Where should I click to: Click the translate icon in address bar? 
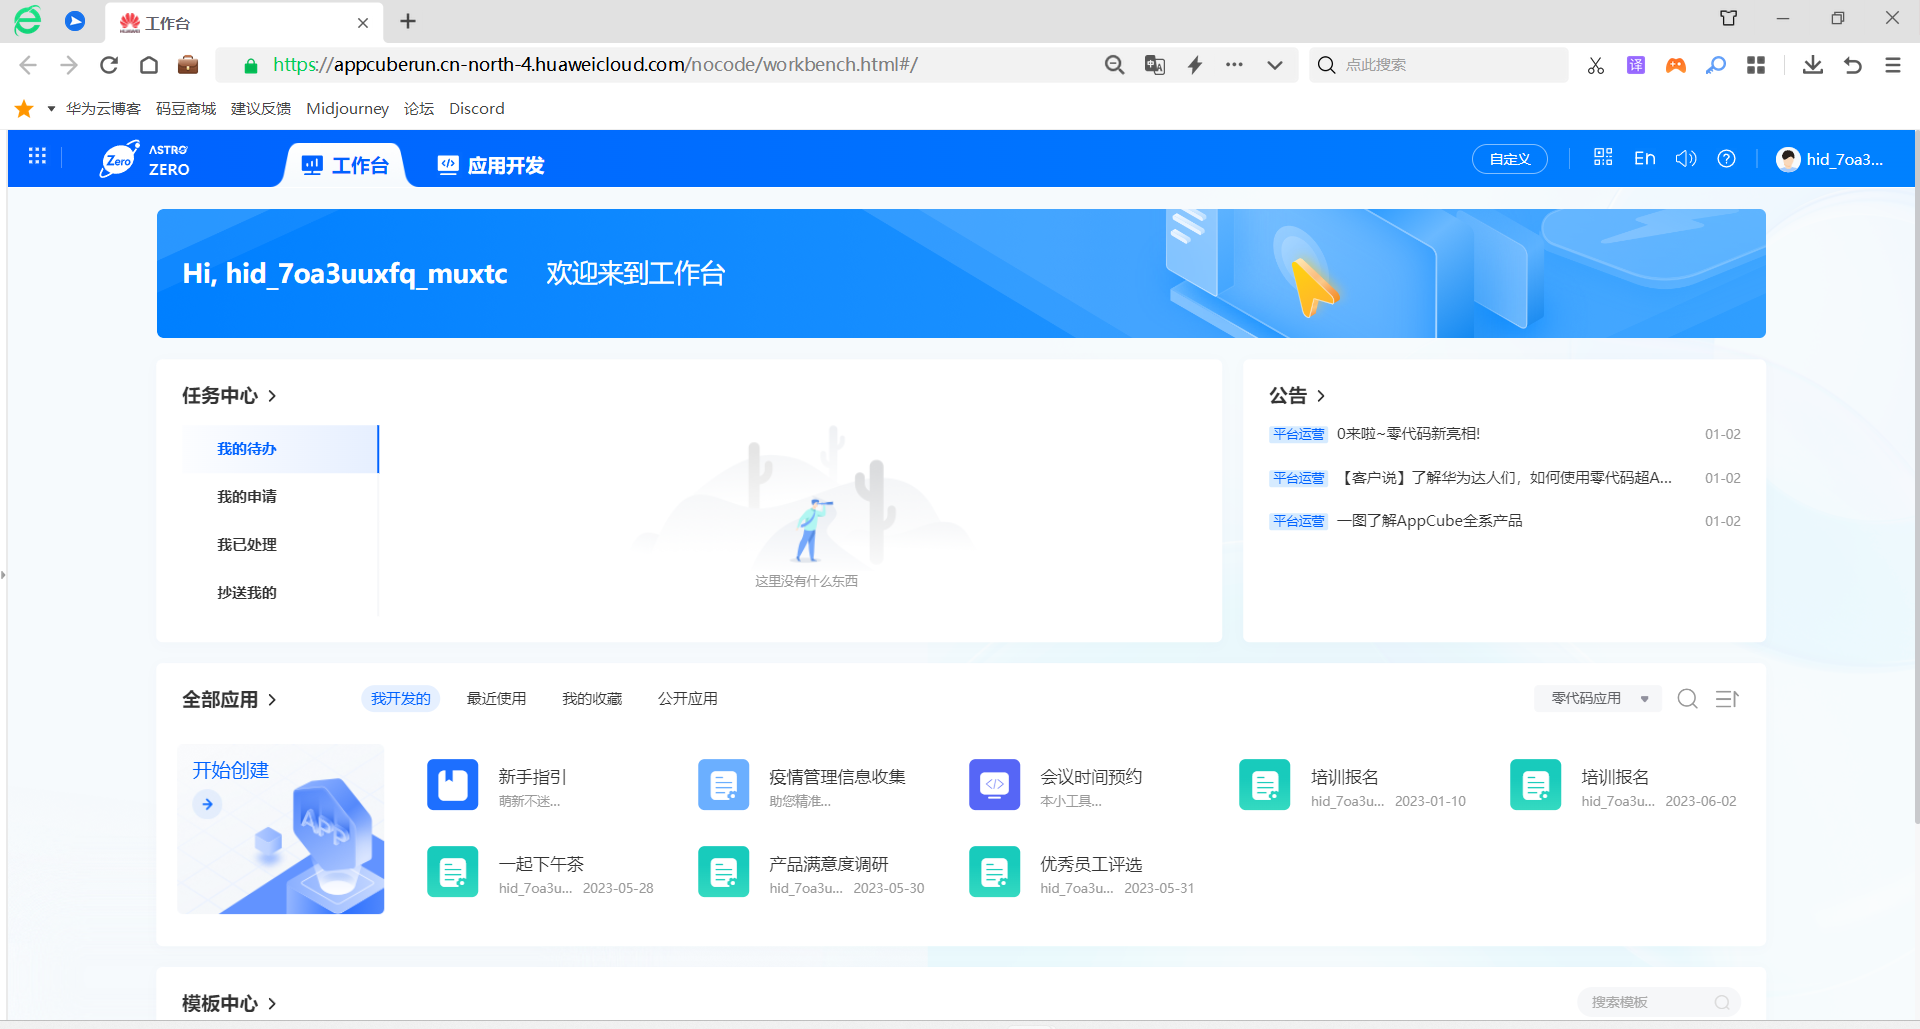click(x=1155, y=65)
